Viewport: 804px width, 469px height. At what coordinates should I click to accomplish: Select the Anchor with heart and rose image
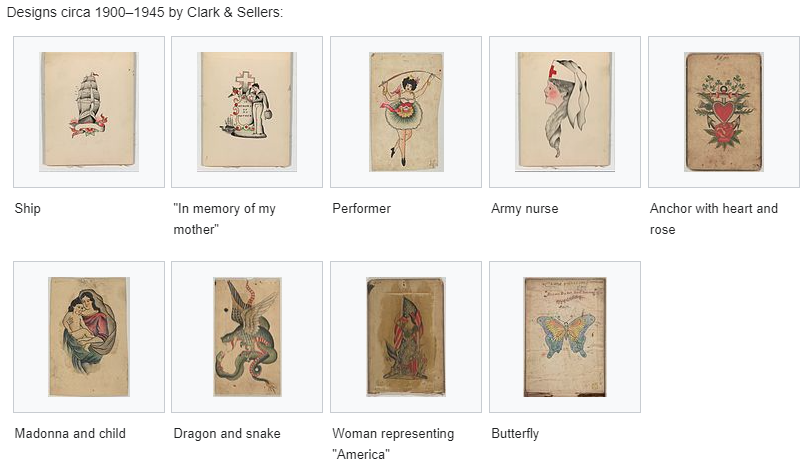coord(723,111)
